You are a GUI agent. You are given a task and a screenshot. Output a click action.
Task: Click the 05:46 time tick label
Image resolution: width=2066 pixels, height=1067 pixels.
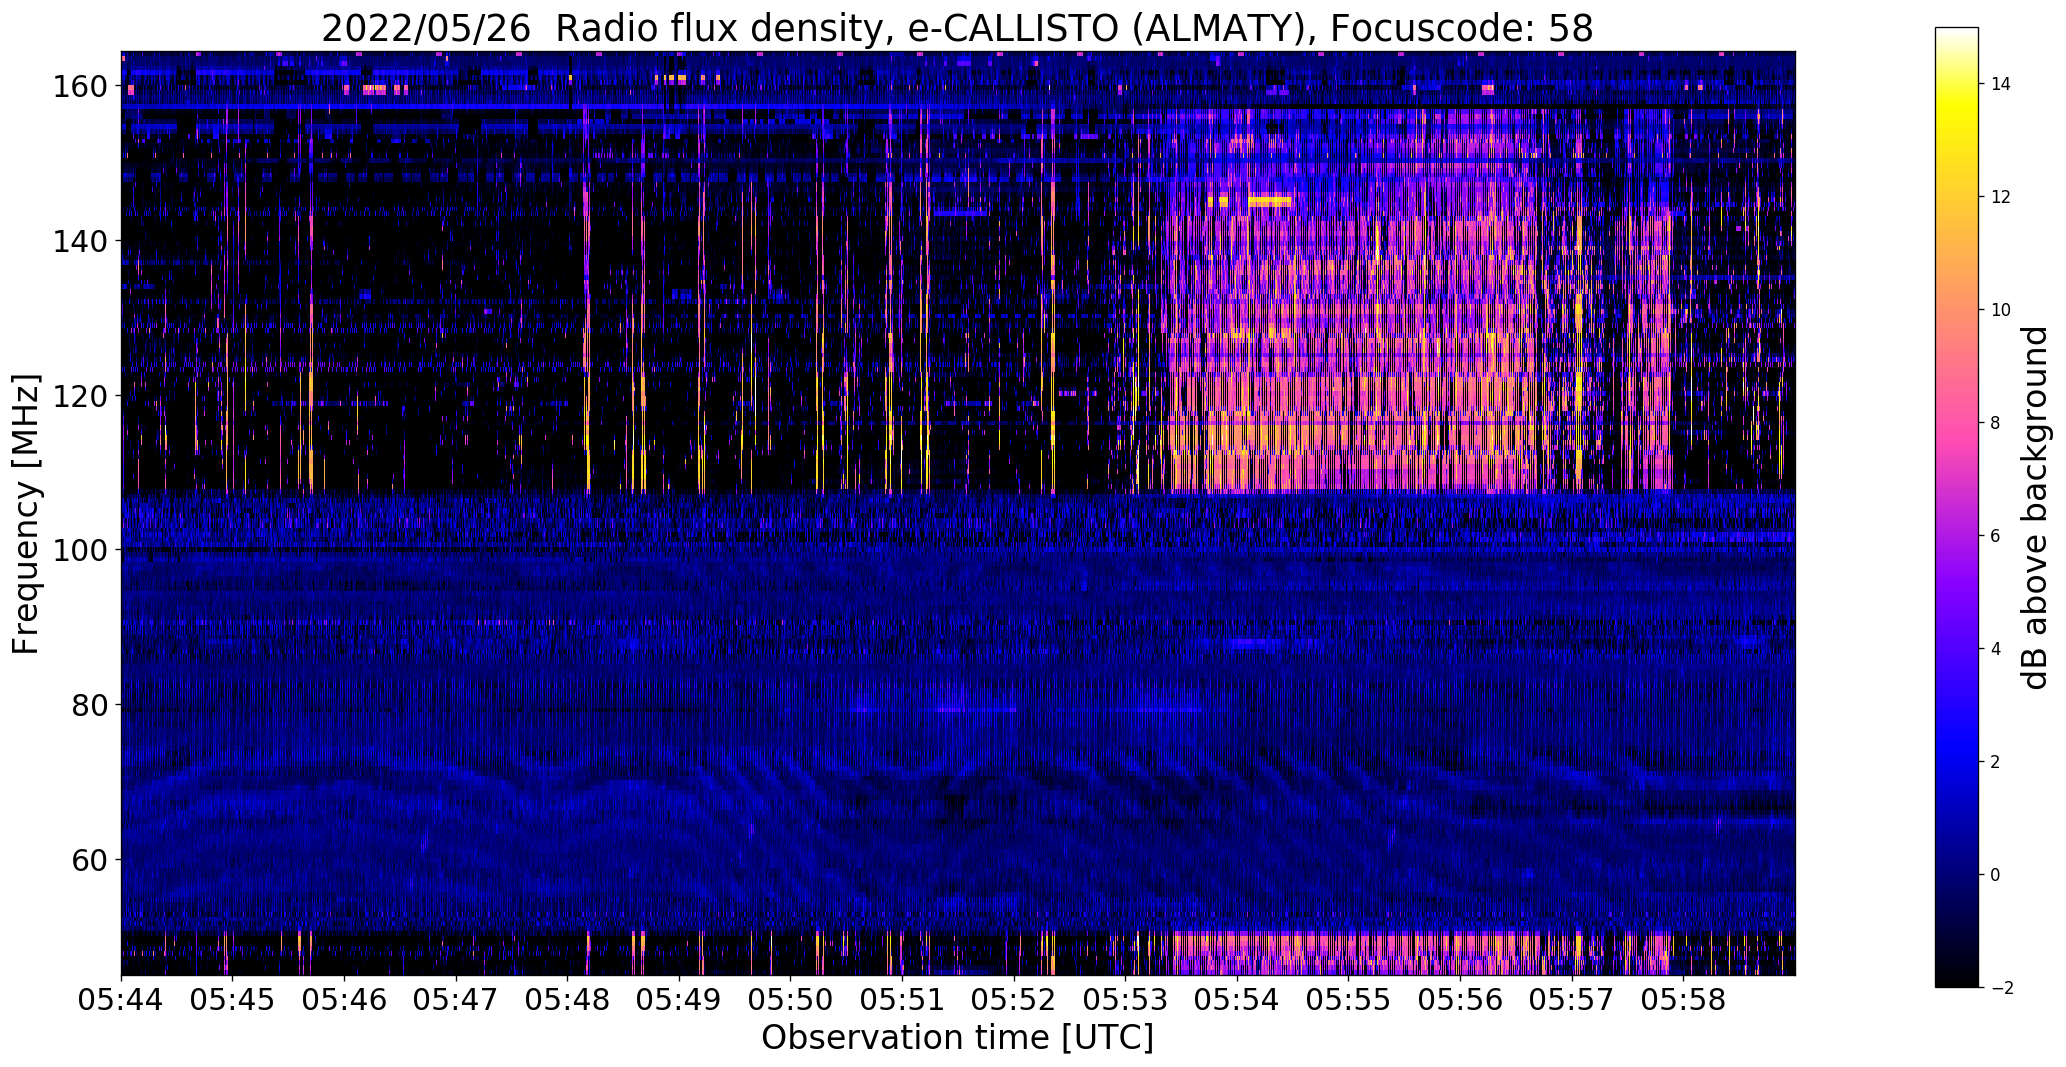(344, 999)
